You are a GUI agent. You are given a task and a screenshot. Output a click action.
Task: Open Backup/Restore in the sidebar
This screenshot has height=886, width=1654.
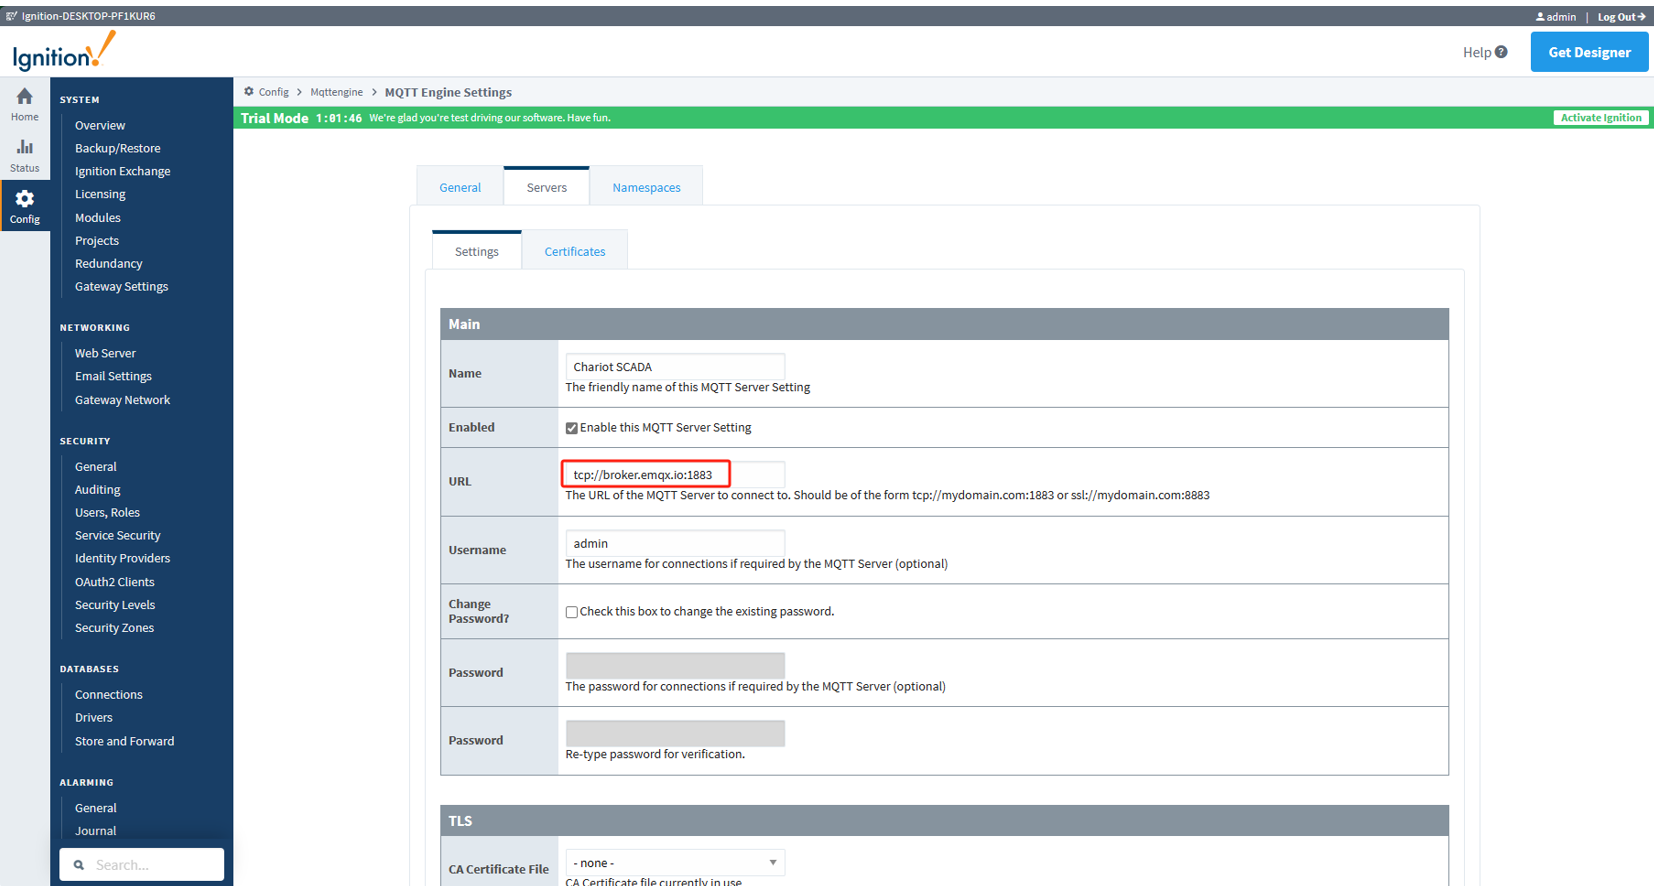point(118,148)
